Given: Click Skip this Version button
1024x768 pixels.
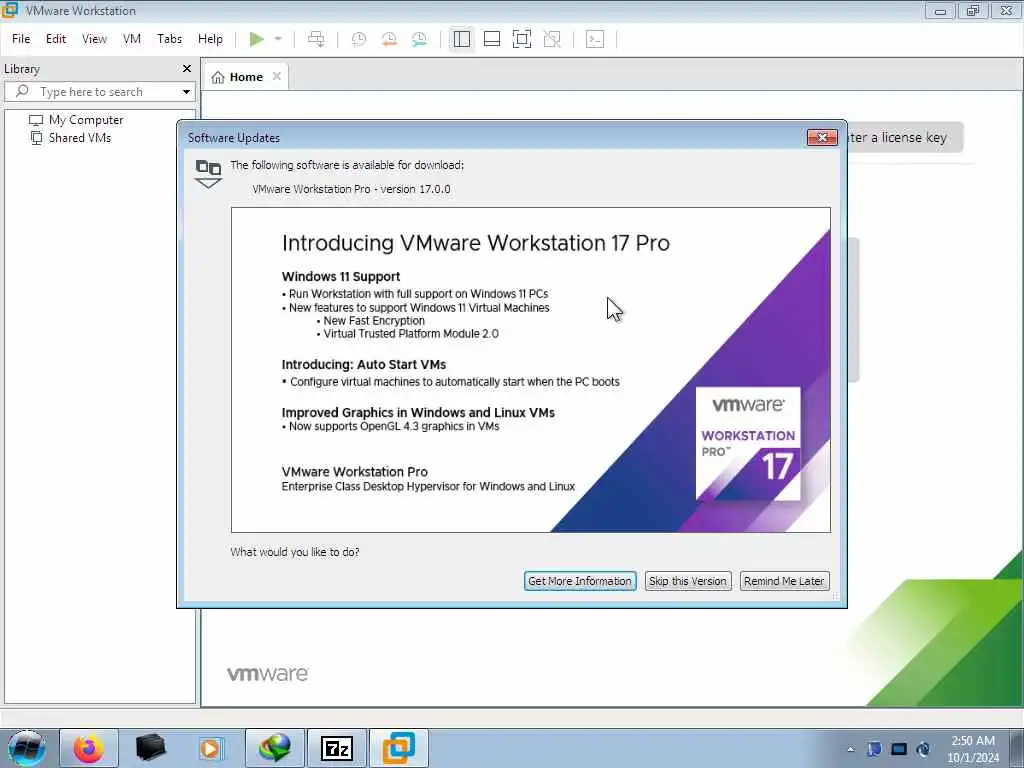Looking at the screenshot, I should tap(688, 581).
